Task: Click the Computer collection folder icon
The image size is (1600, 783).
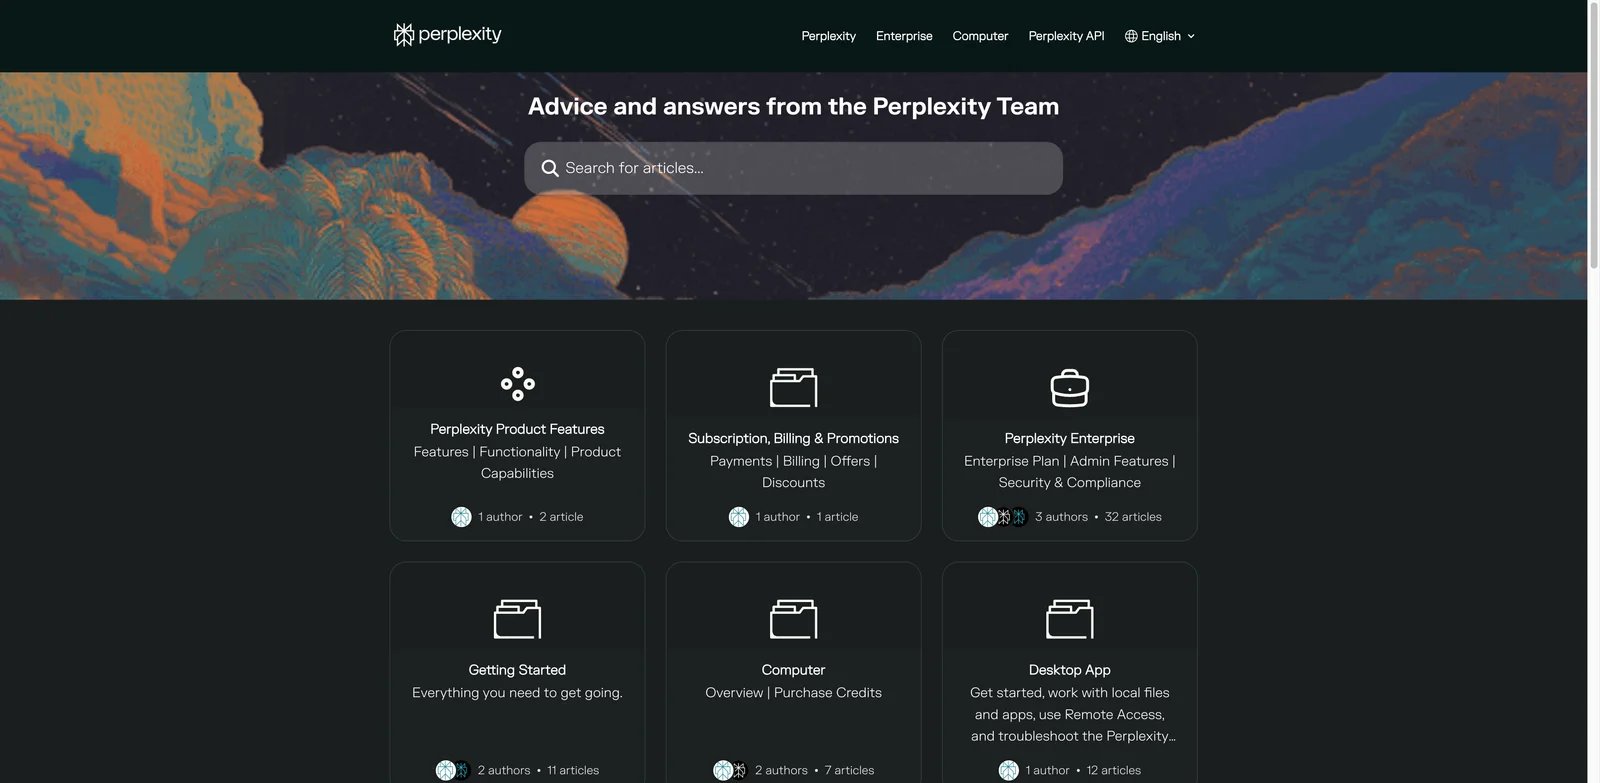Action: tap(793, 619)
